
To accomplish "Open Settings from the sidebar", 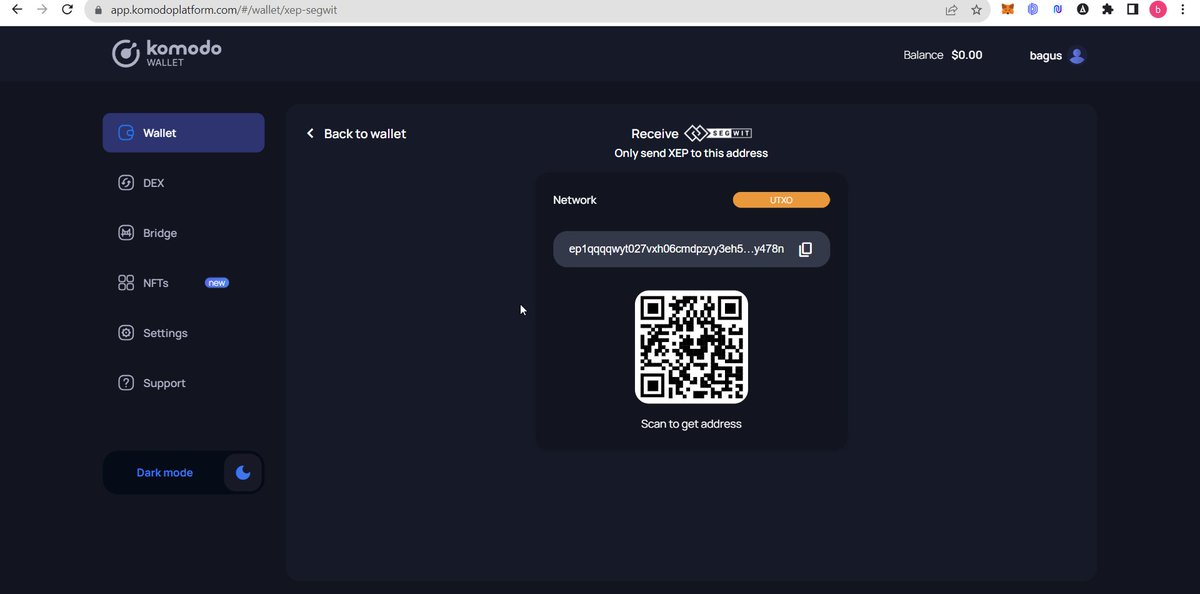I will point(165,333).
